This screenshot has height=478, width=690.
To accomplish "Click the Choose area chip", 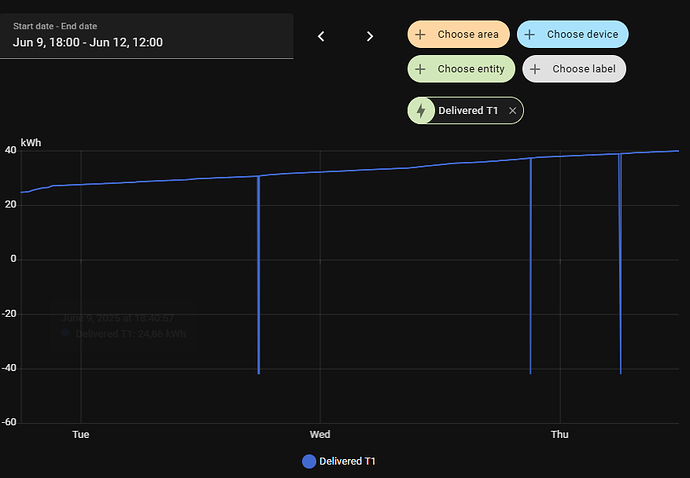I will coord(459,34).
